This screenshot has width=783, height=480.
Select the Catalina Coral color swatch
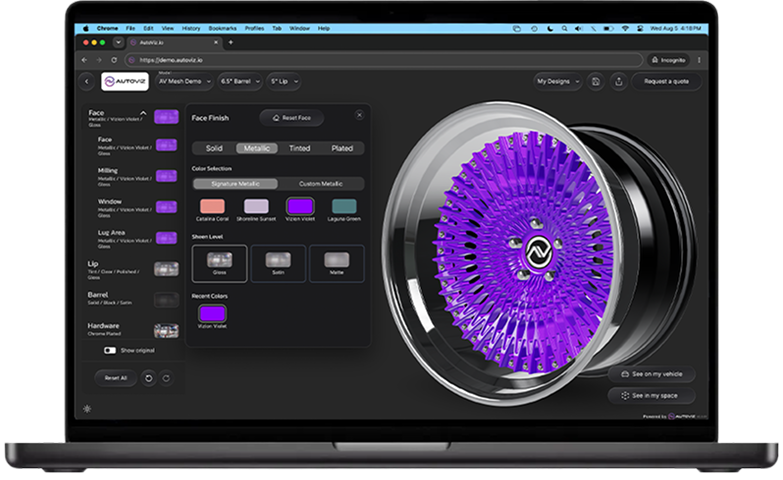coord(212,206)
